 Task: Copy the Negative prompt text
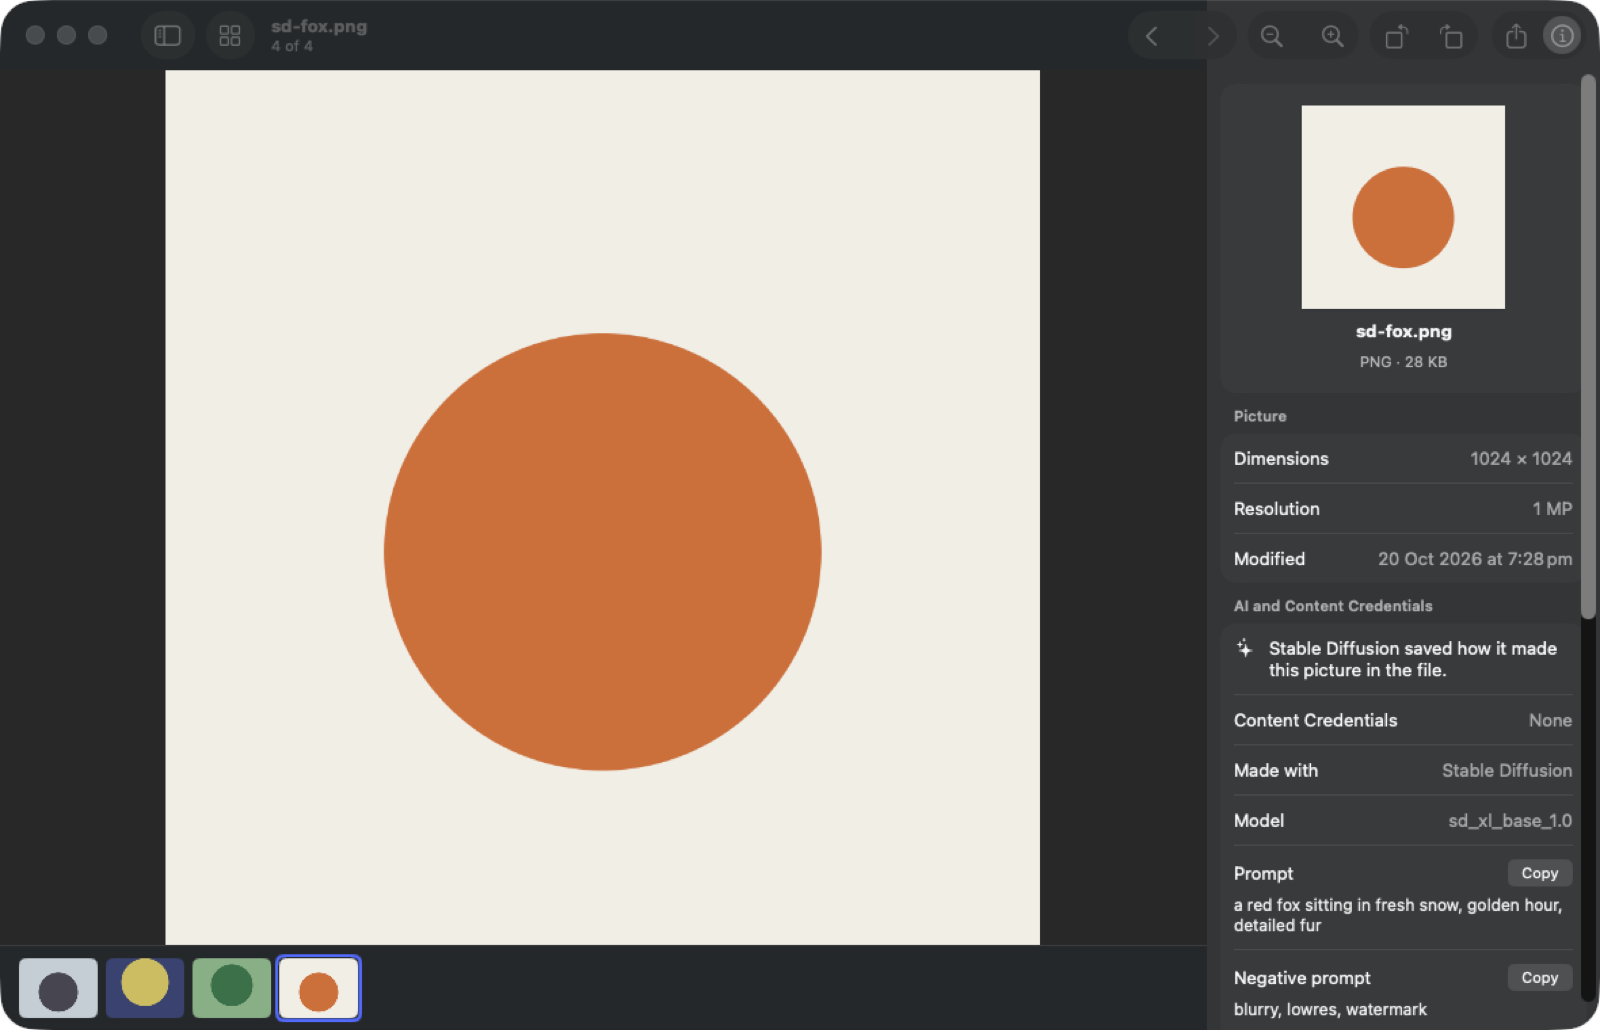click(1540, 977)
